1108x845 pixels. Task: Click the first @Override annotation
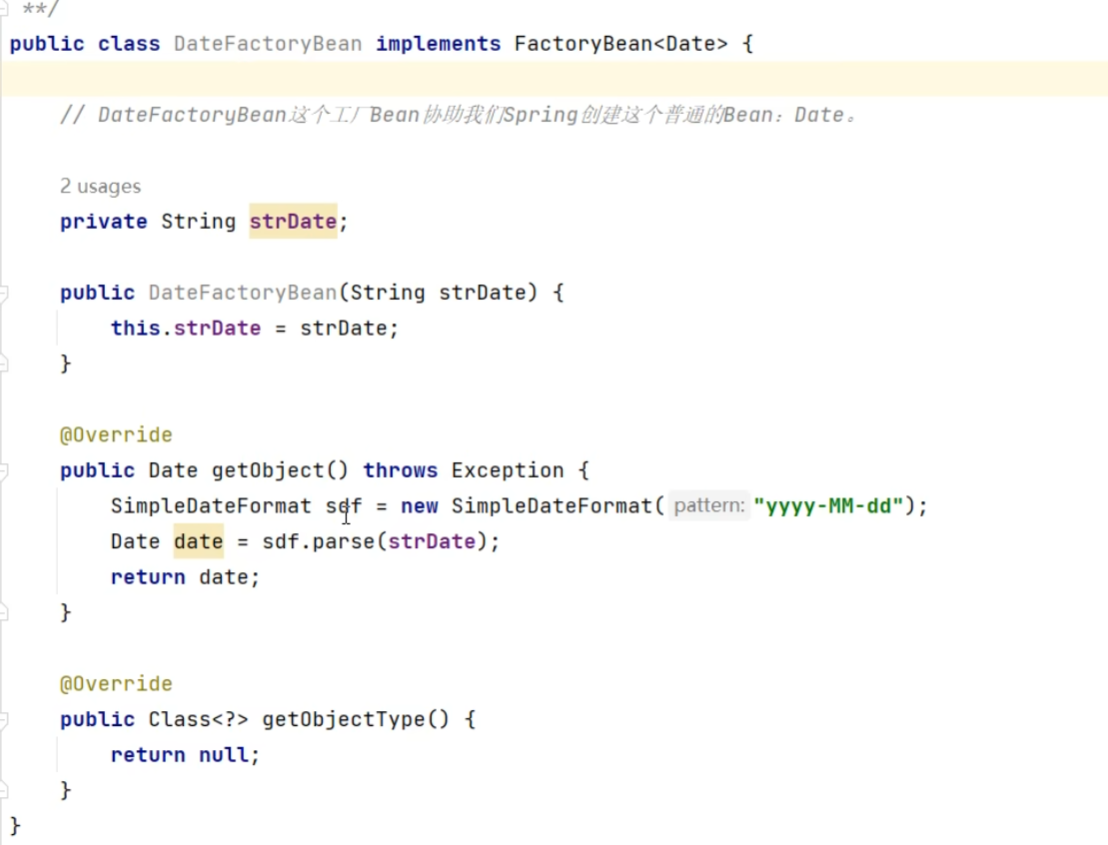116,435
